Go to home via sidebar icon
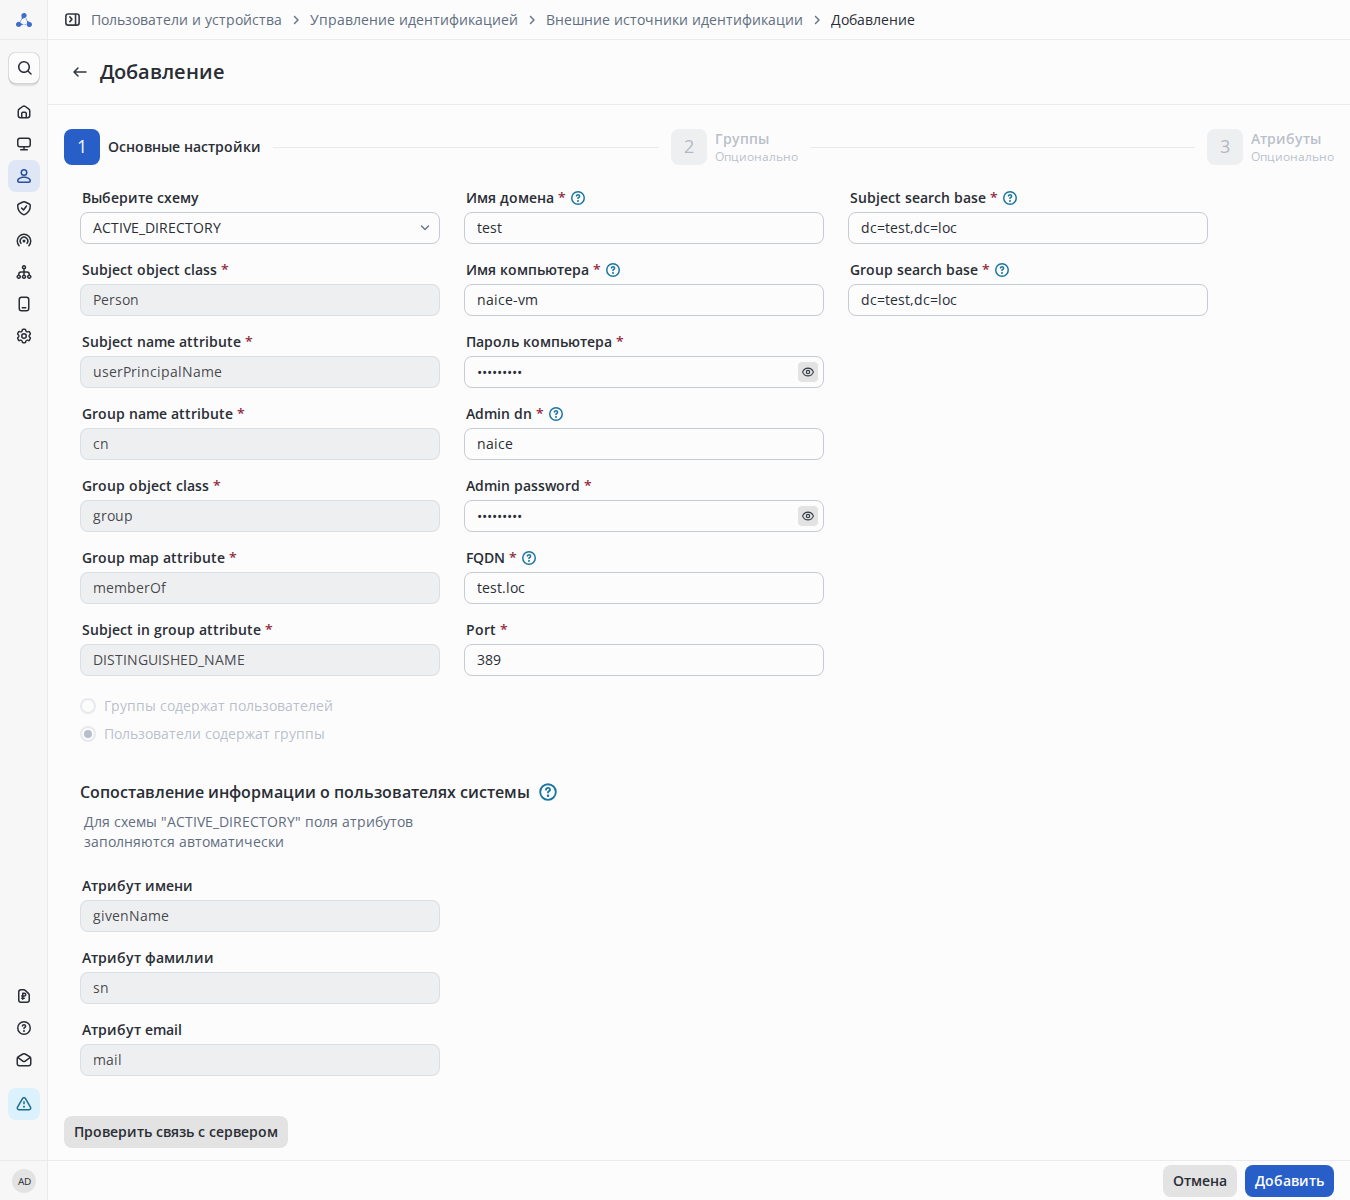 24,112
